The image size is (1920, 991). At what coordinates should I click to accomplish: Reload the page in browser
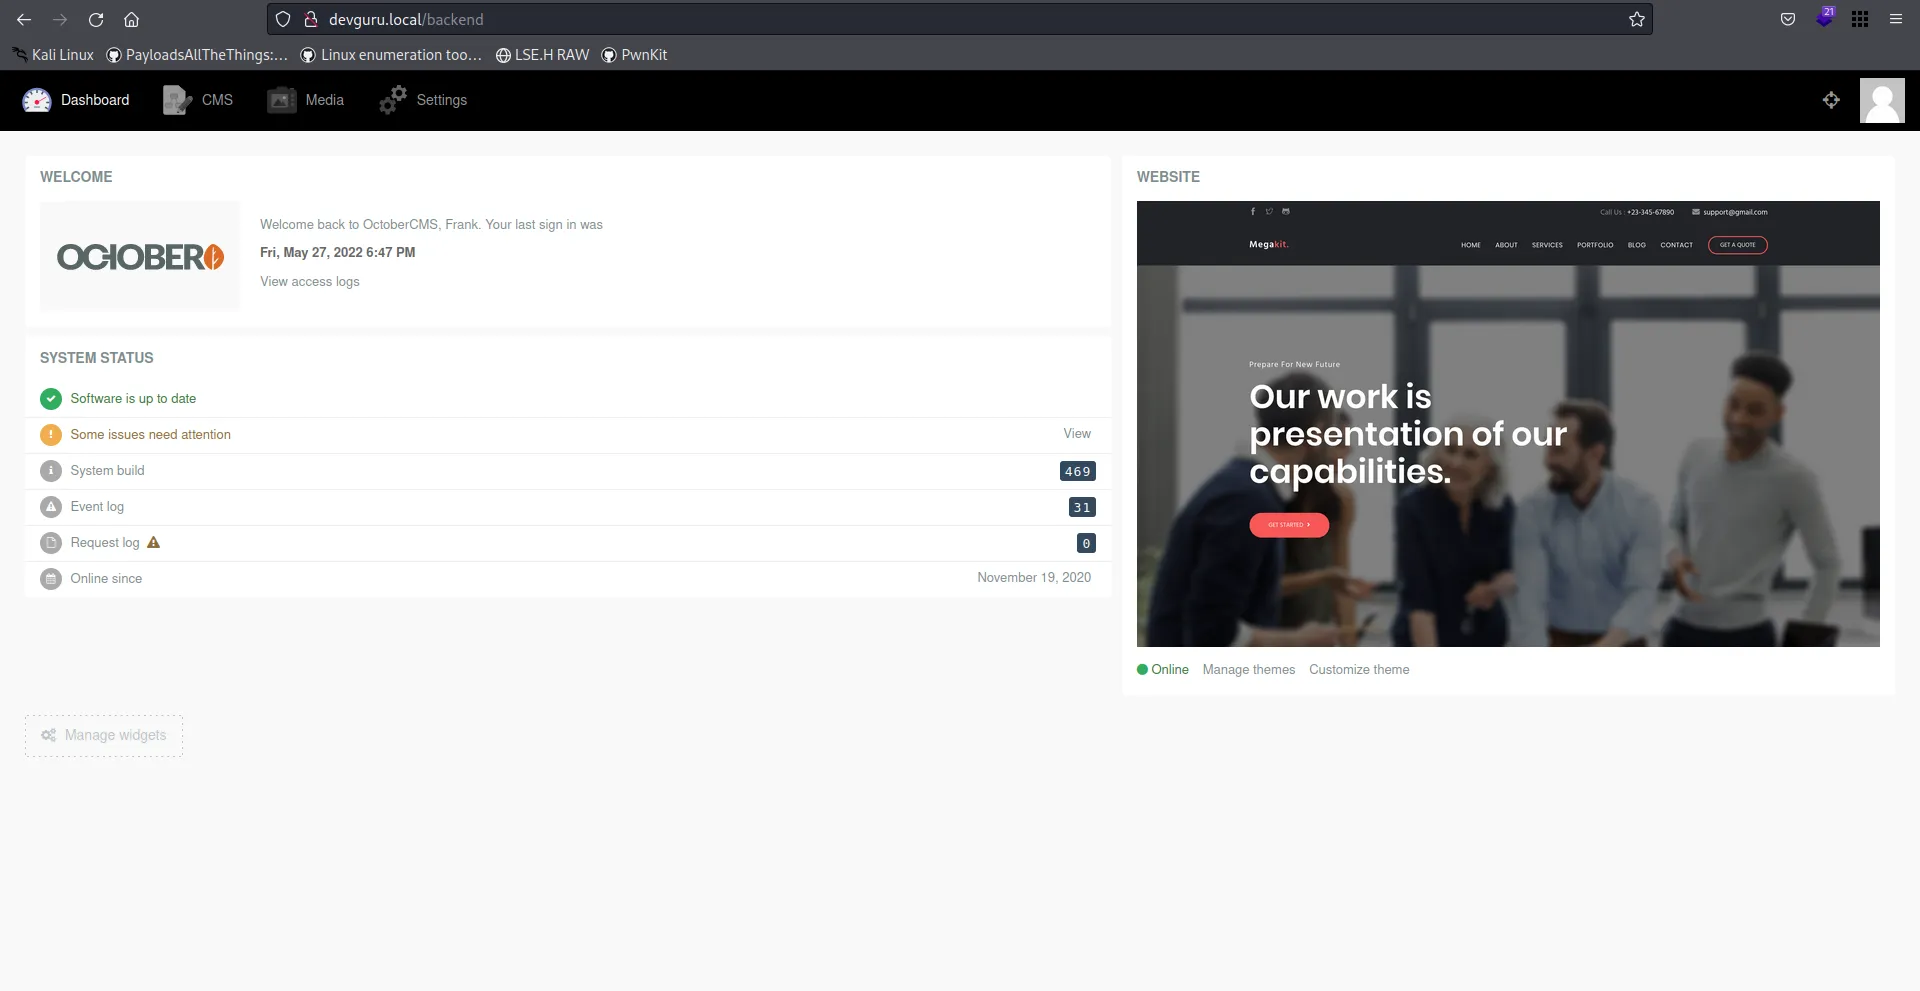coord(96,19)
